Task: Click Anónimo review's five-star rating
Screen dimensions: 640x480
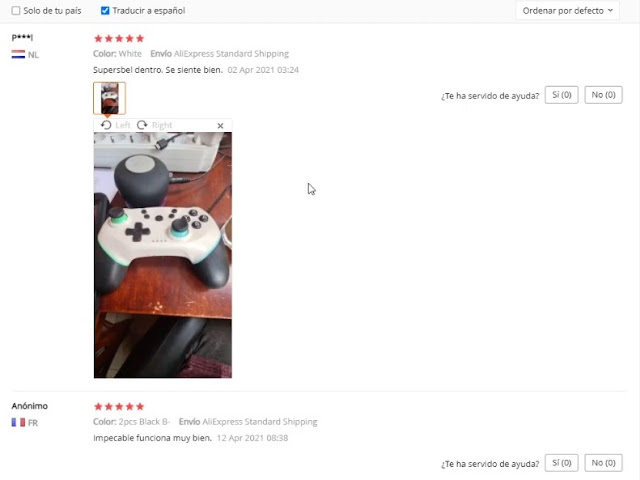Action: pyautogui.click(x=119, y=407)
